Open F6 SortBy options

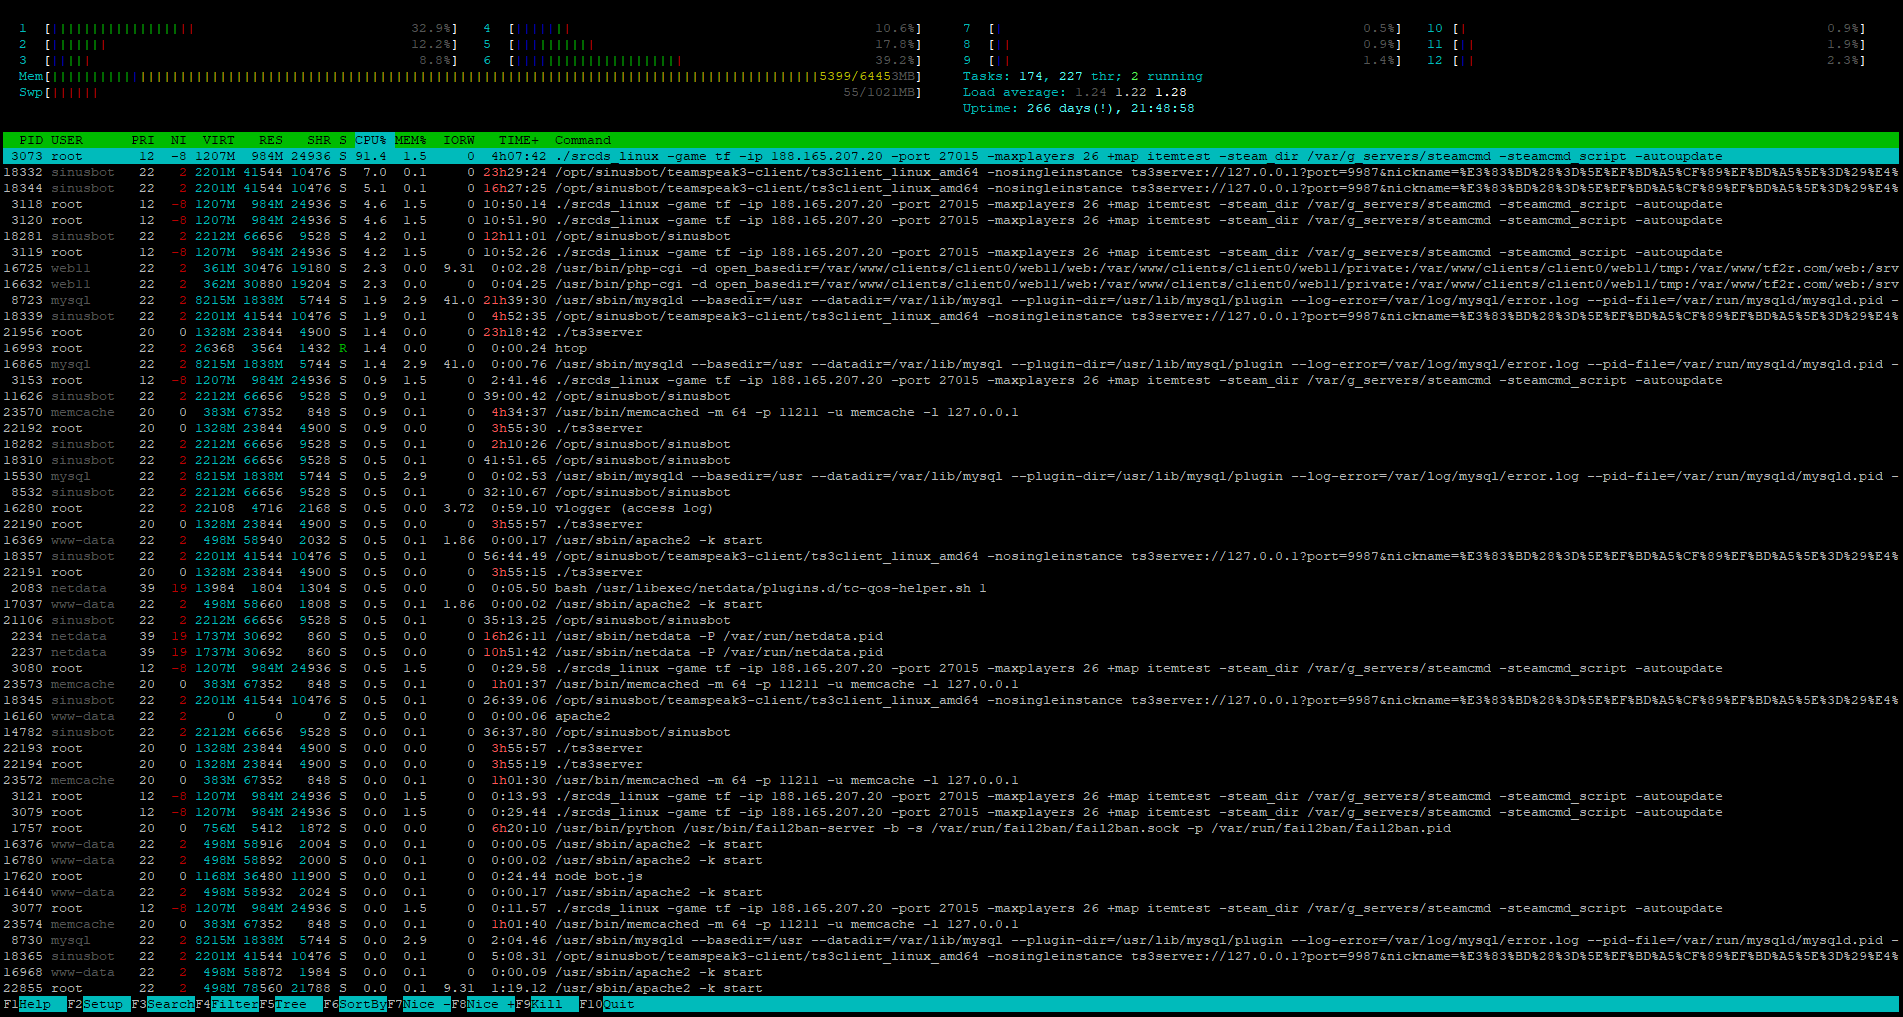355,1004
